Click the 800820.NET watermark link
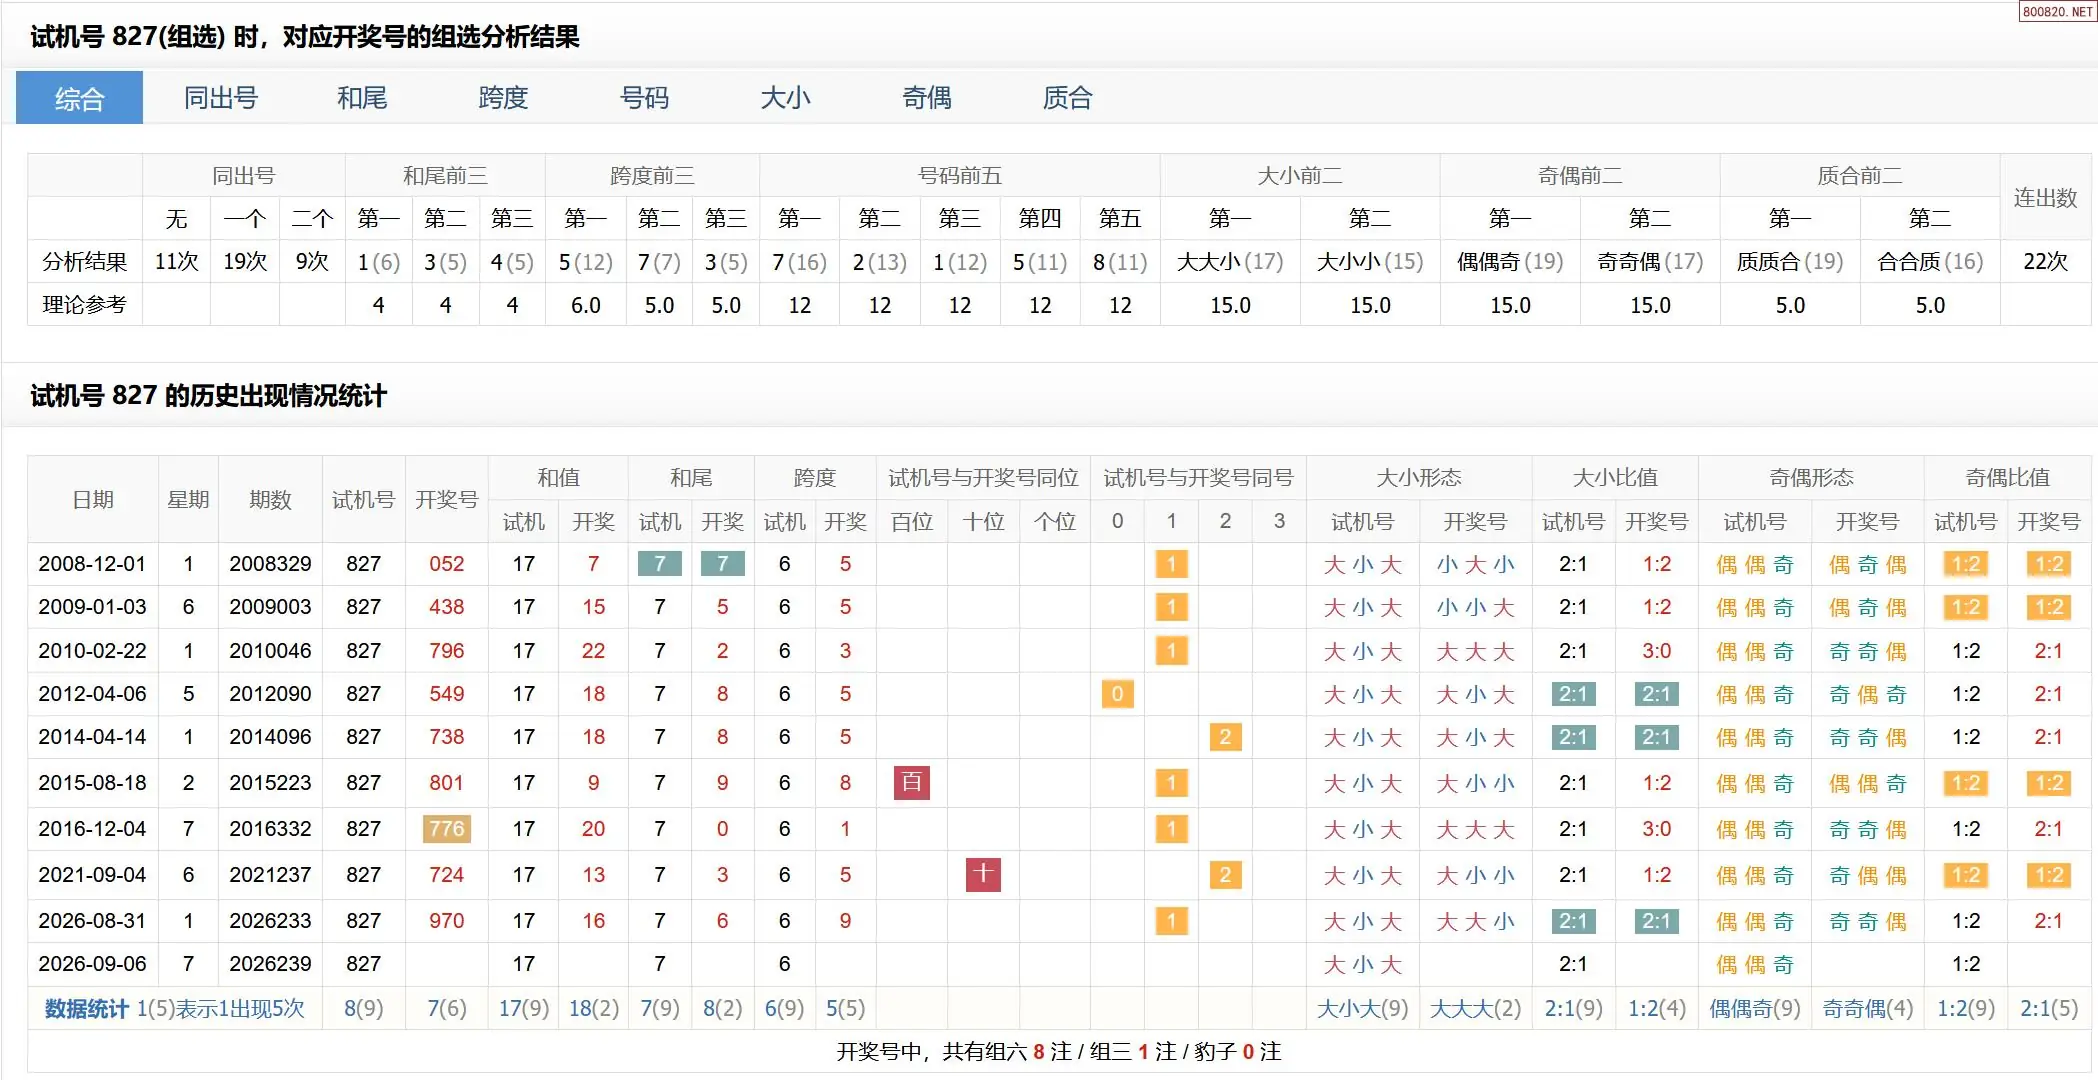This screenshot has height=1080, width=2098. click(2057, 11)
